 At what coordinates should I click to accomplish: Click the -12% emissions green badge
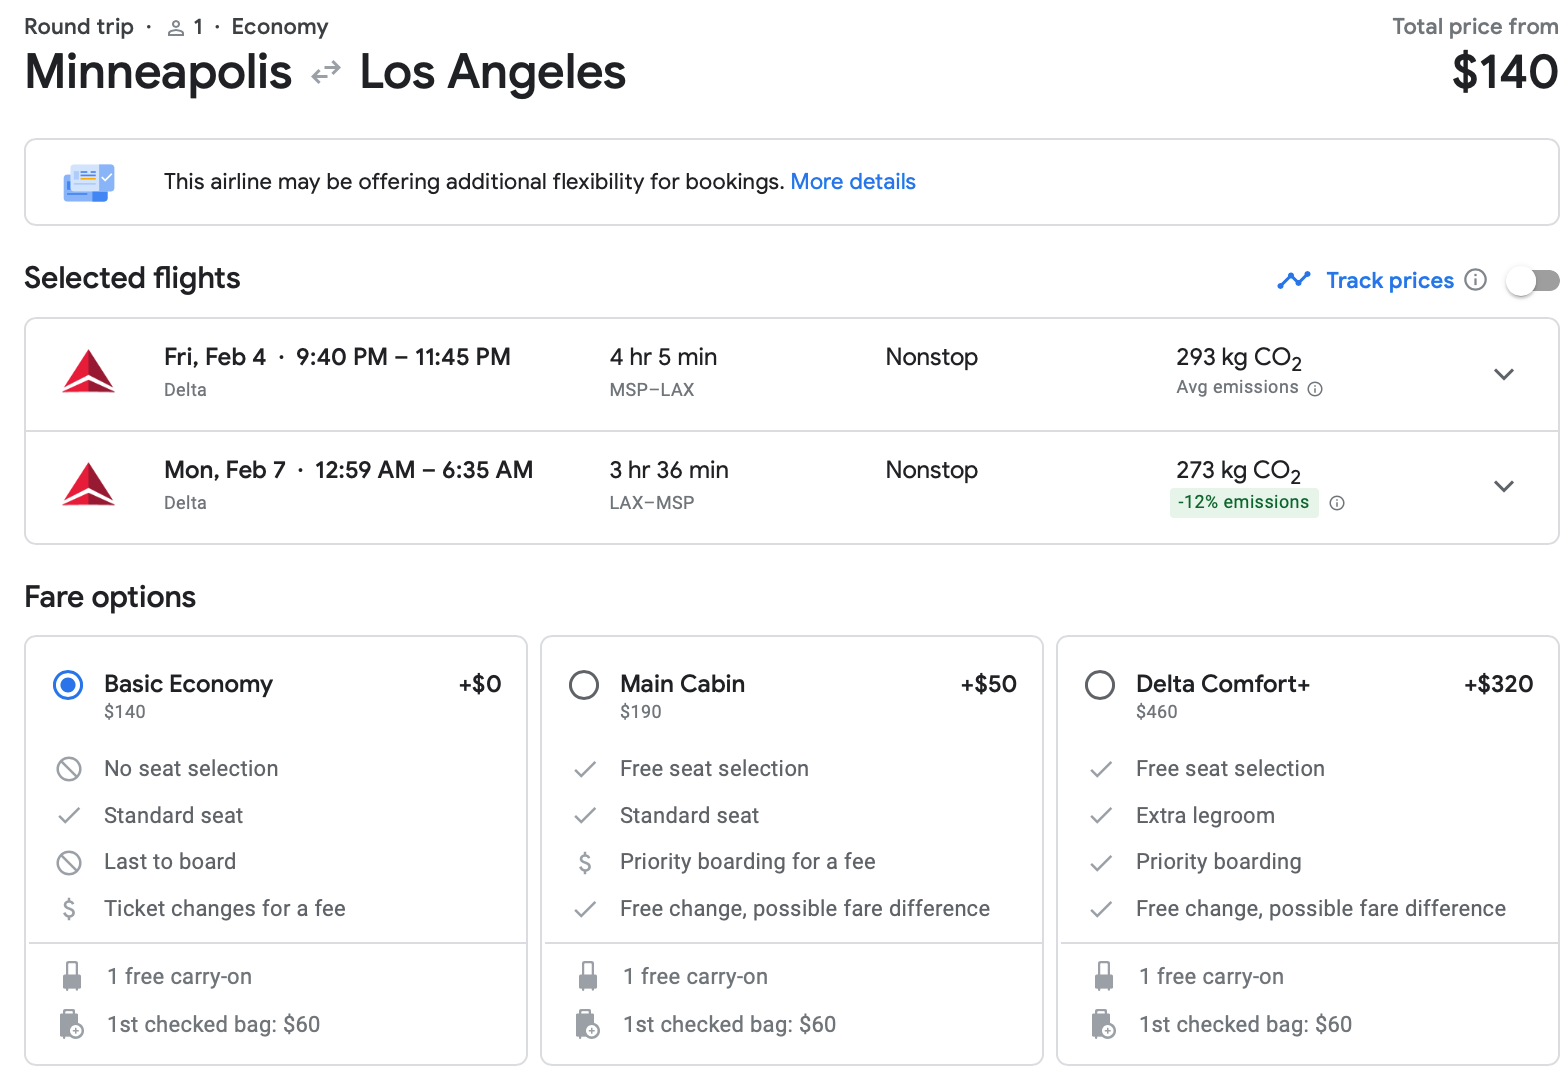[x=1243, y=502]
